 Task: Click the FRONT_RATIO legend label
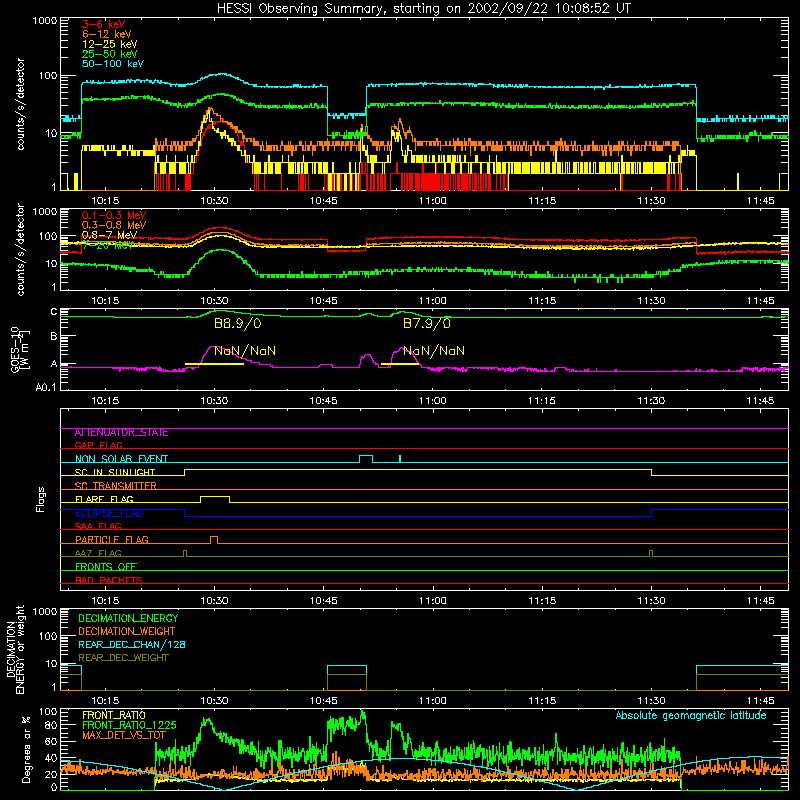pos(114,715)
